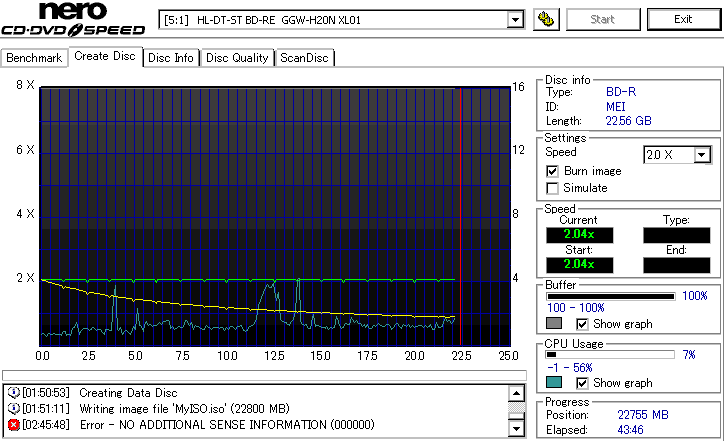Viewport: 724px width, 441px height.
Task: Click the write progress bar below graph
Action: pyautogui.click(x=264, y=375)
